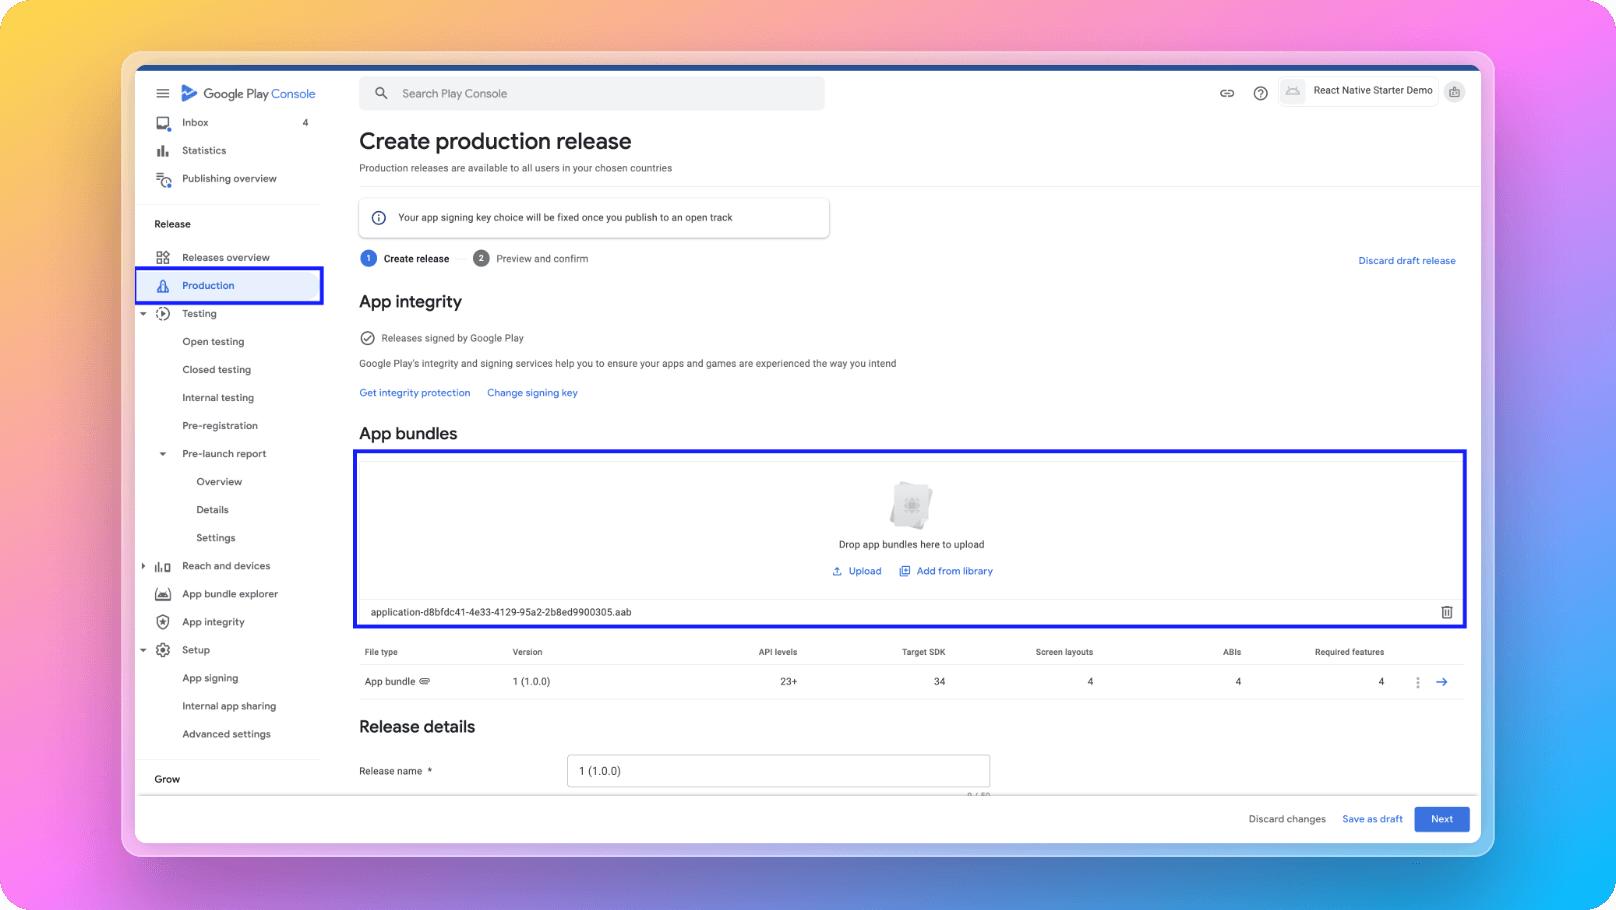Open bundle details with the arrow icon
1616x910 pixels.
coord(1442,682)
